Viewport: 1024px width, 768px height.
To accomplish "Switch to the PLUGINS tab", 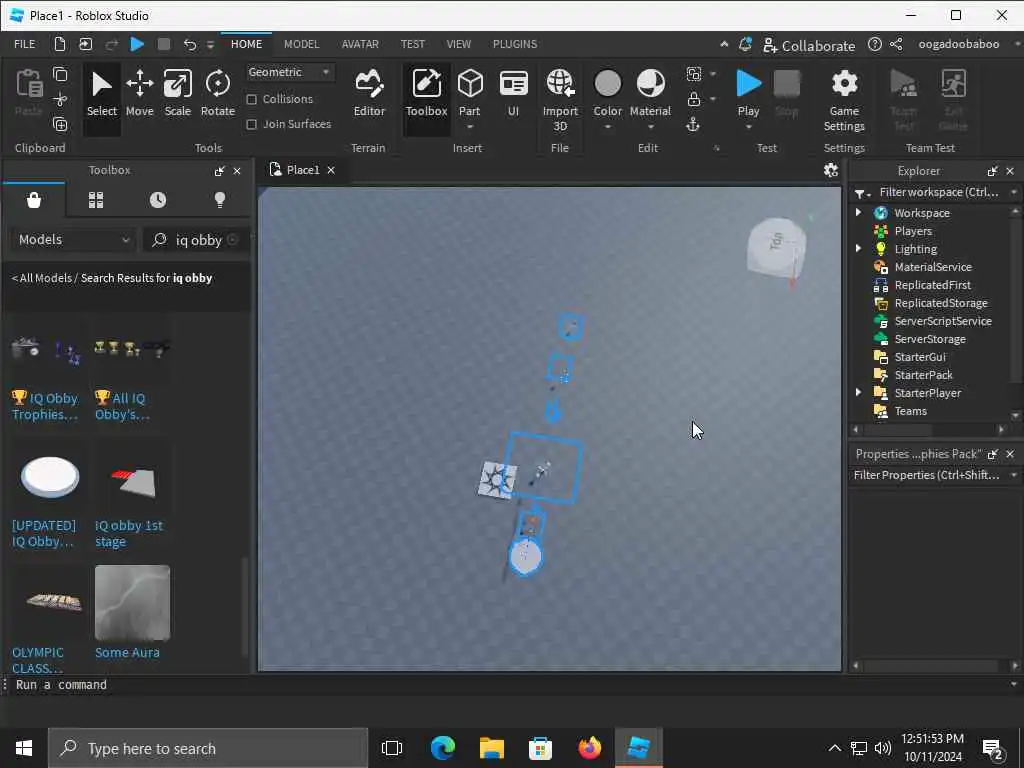I will [515, 44].
